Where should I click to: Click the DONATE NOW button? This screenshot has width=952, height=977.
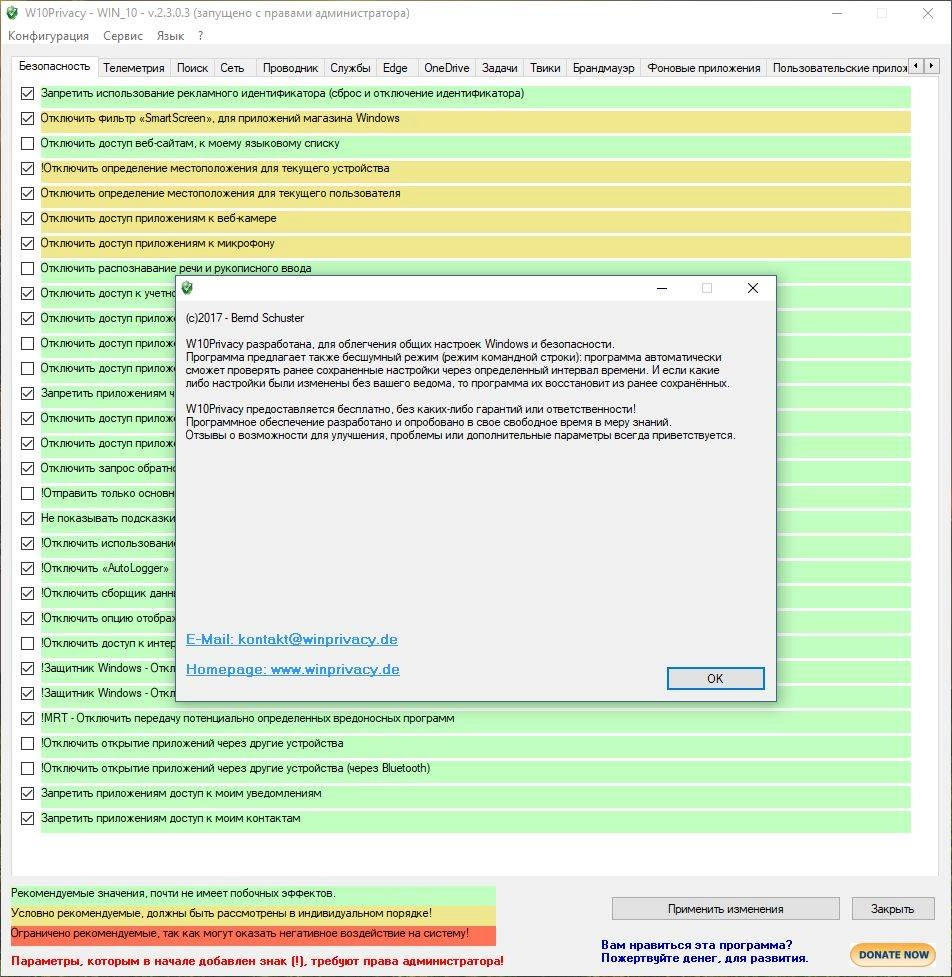point(893,954)
